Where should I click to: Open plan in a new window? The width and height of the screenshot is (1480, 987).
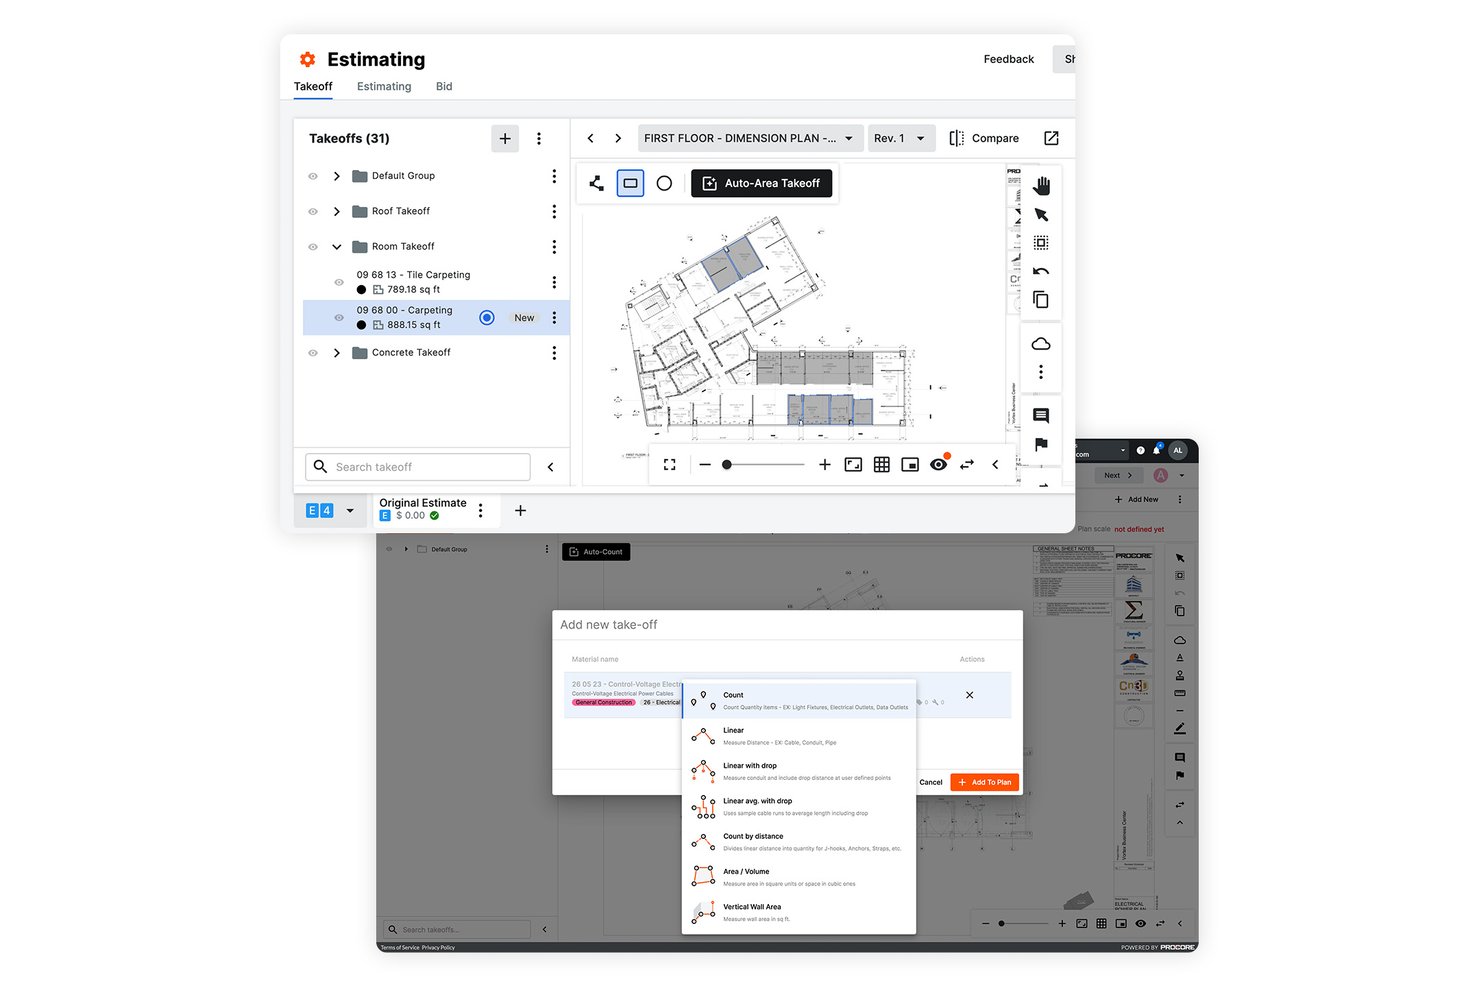coord(1051,138)
